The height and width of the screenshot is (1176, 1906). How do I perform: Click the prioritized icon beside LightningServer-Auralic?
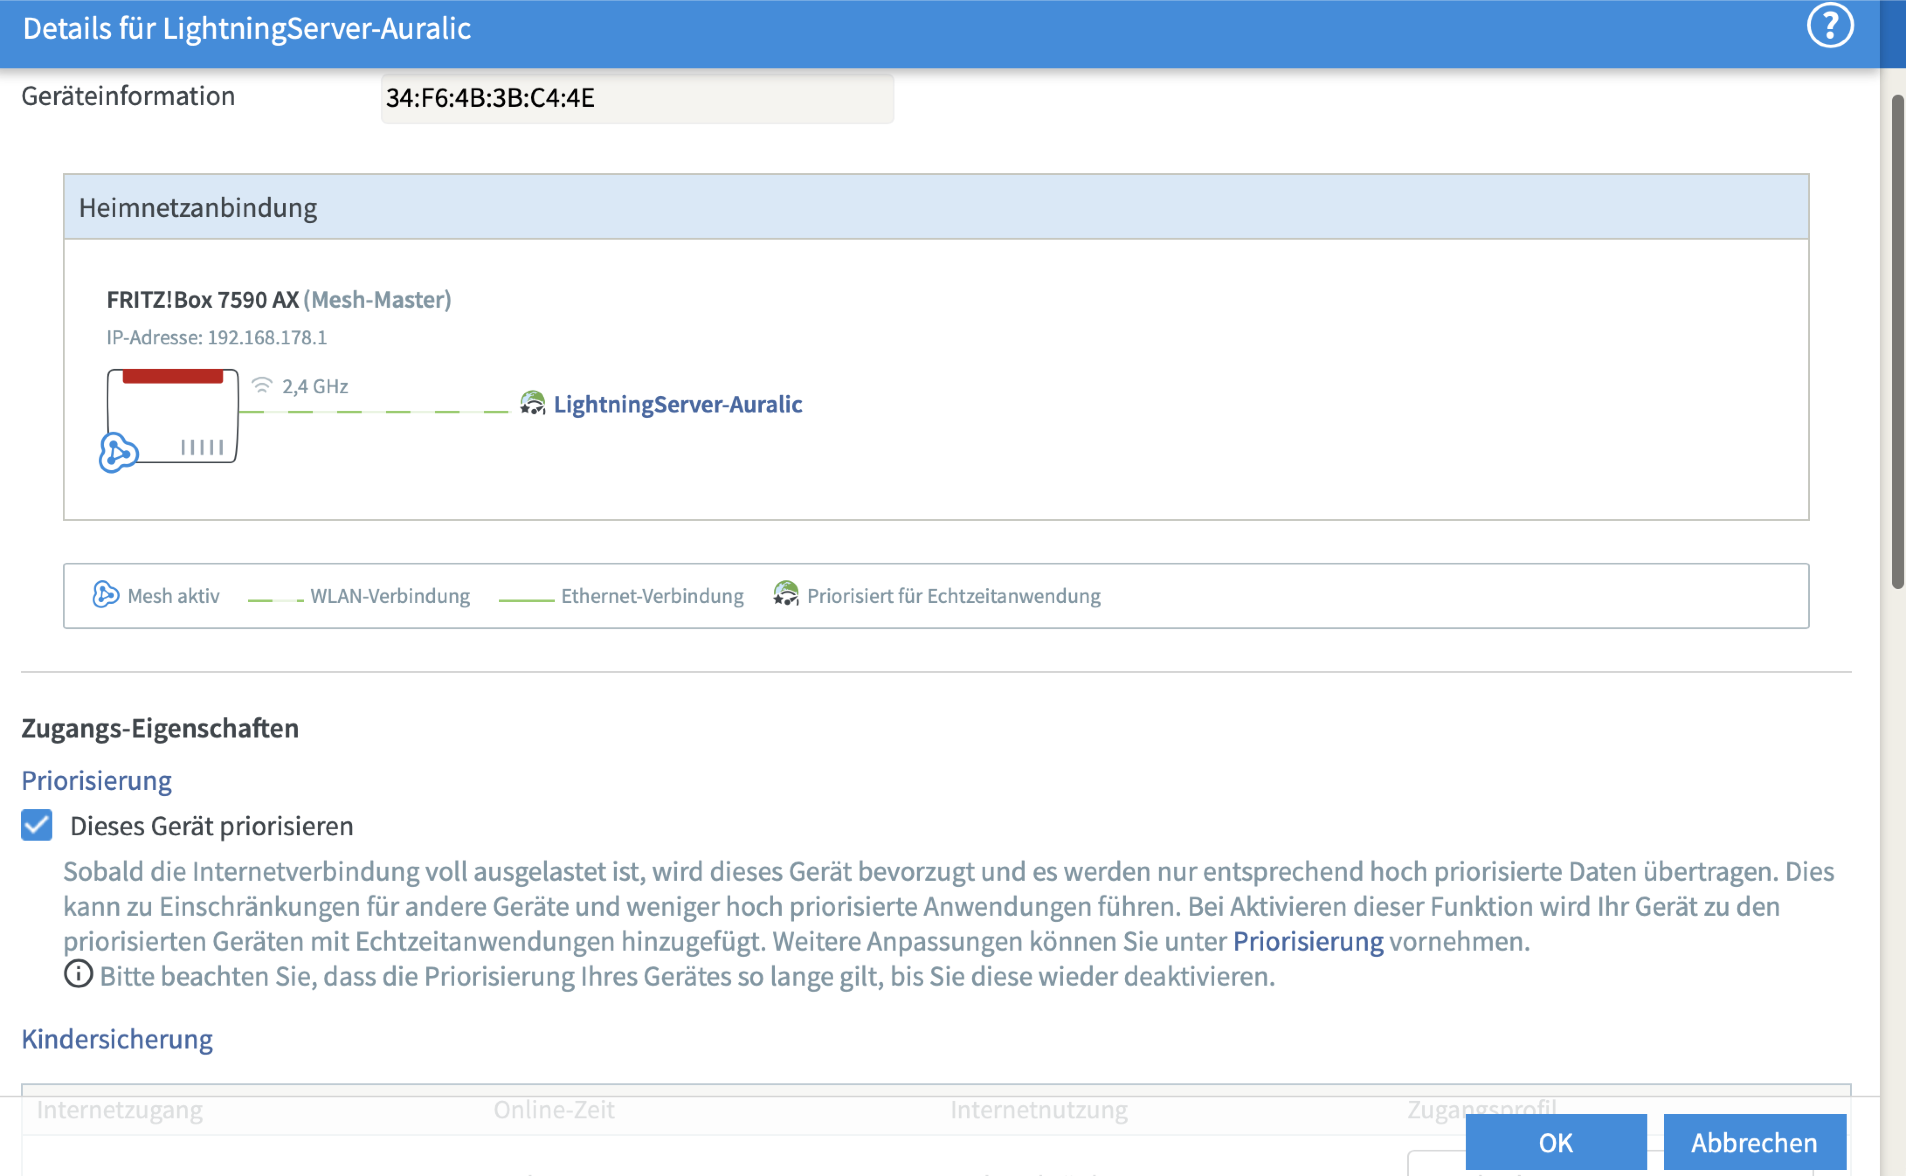point(533,403)
